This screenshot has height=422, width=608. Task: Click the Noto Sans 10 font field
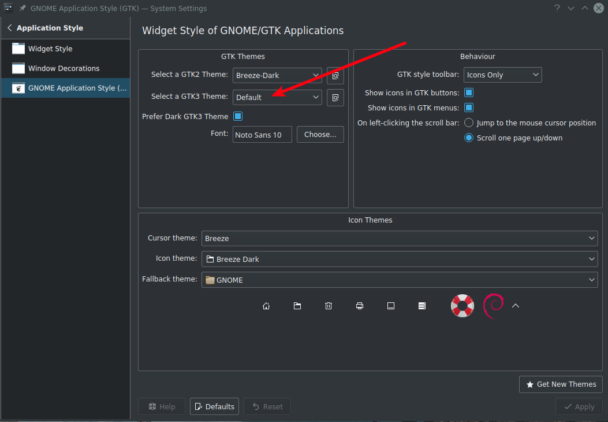[262, 135]
